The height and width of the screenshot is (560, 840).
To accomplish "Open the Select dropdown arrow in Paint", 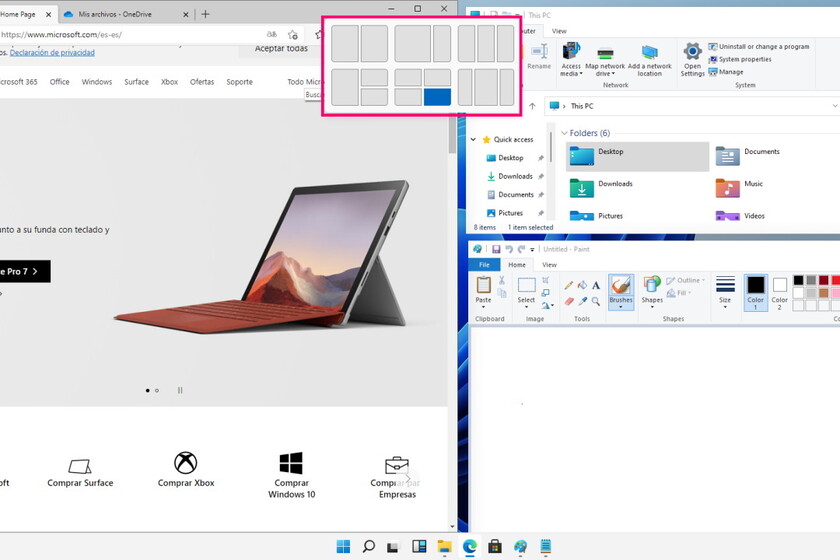I will 526,307.
